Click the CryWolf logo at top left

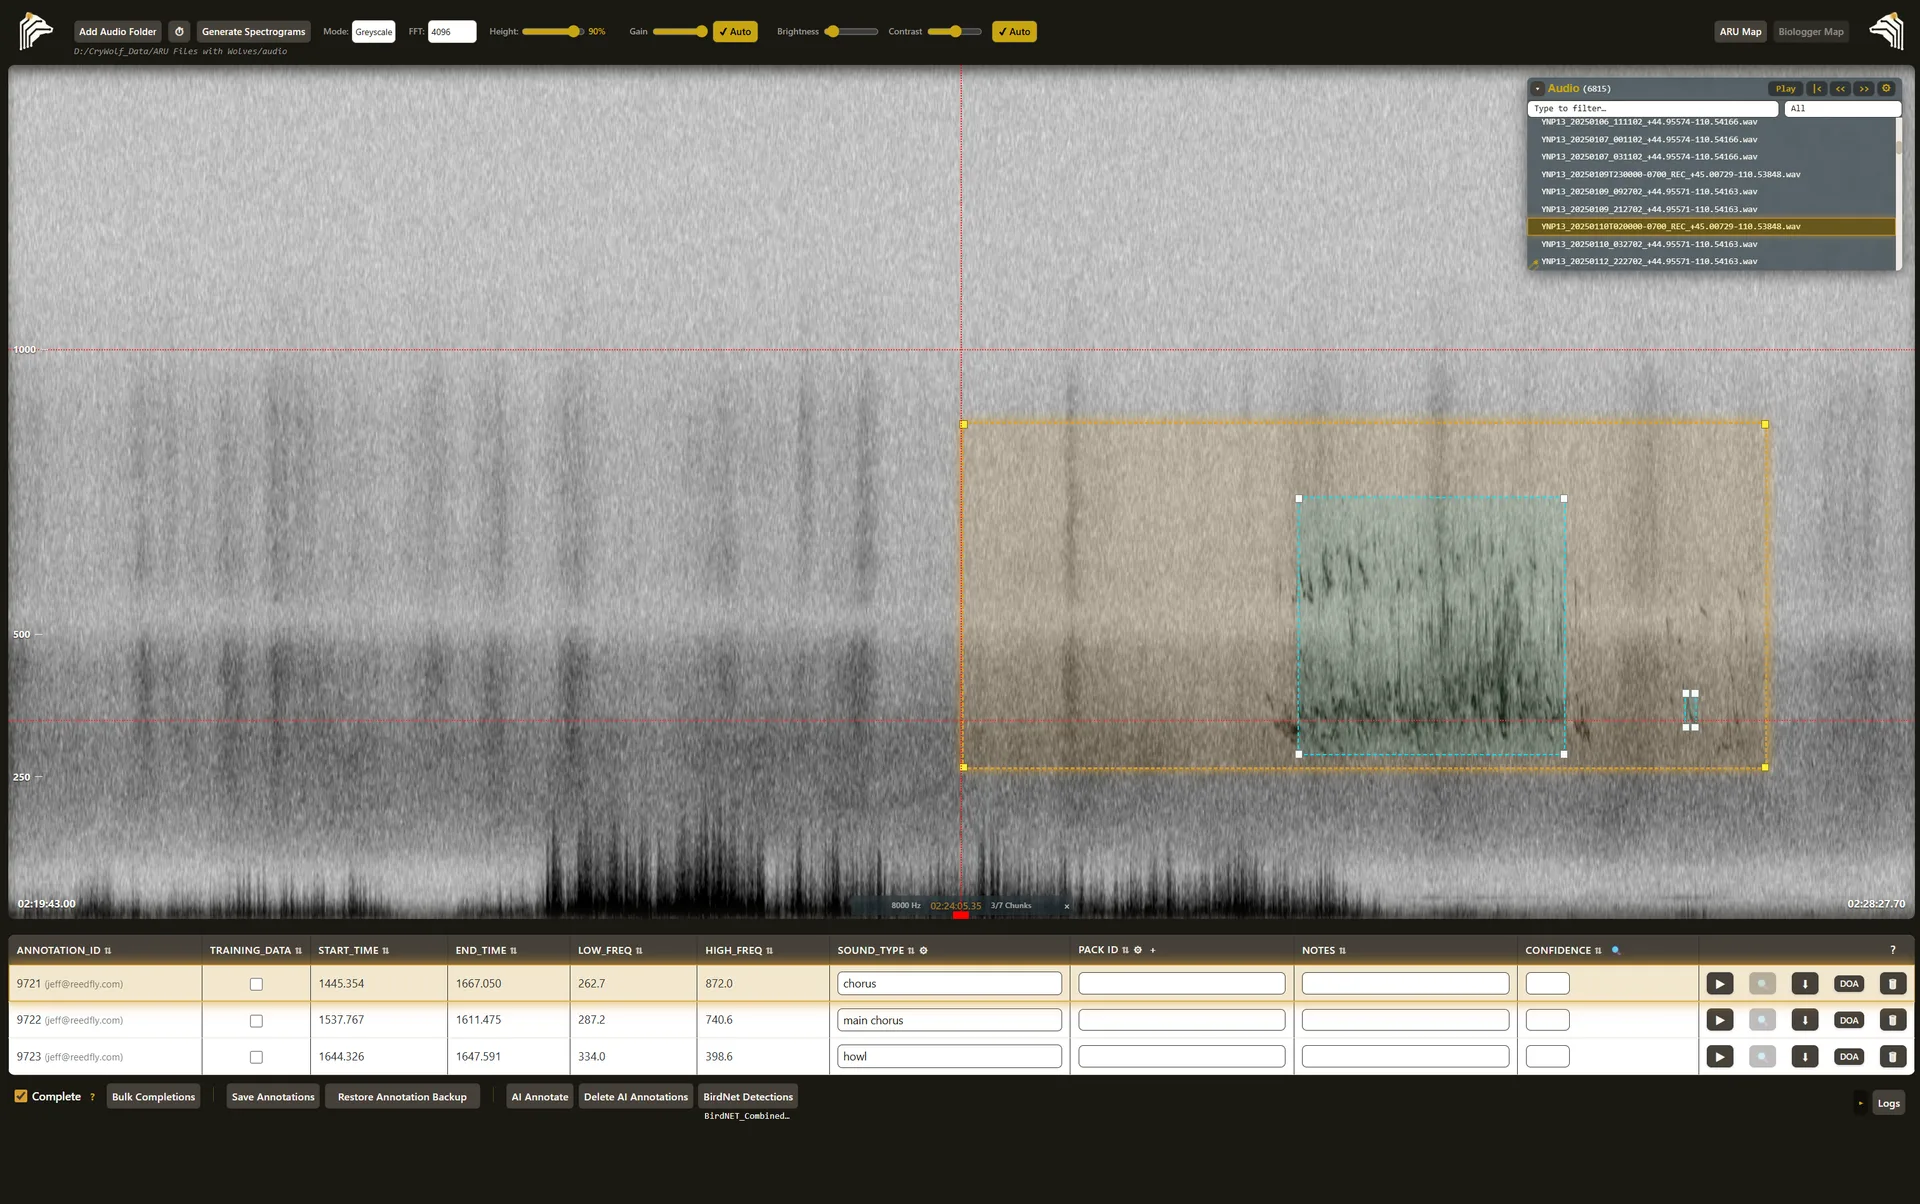[35, 31]
